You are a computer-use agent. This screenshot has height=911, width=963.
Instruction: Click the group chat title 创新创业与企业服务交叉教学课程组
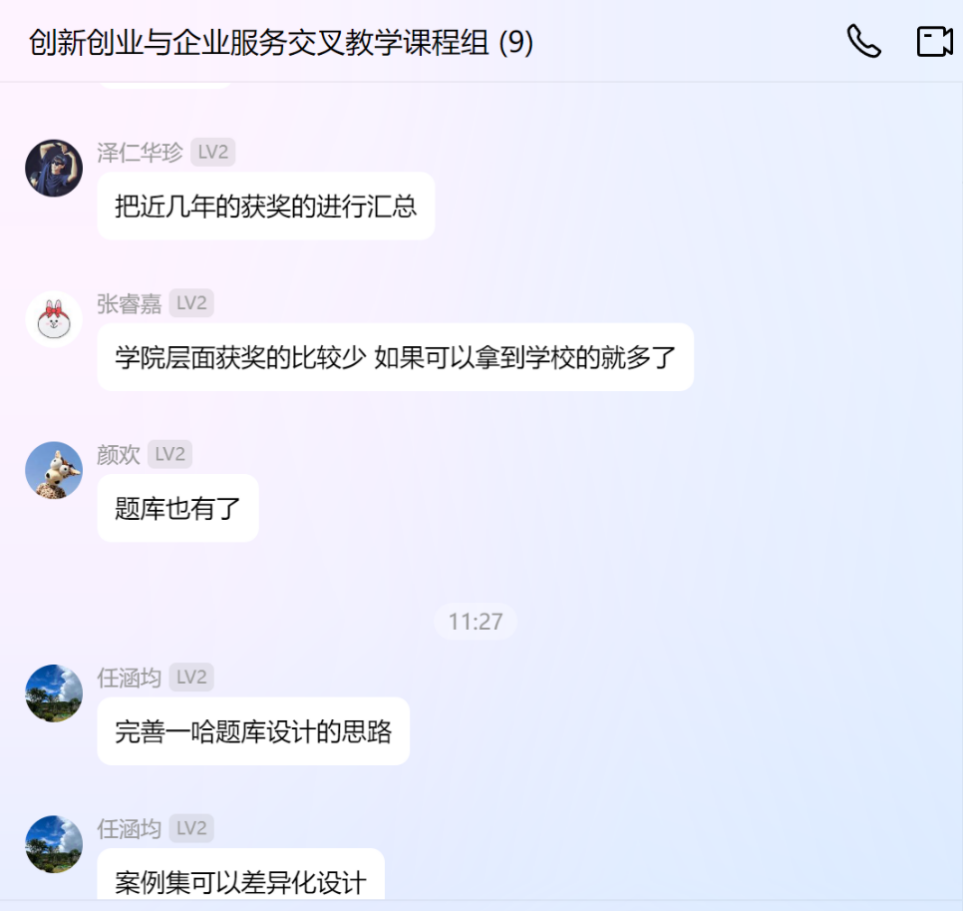(x=259, y=42)
